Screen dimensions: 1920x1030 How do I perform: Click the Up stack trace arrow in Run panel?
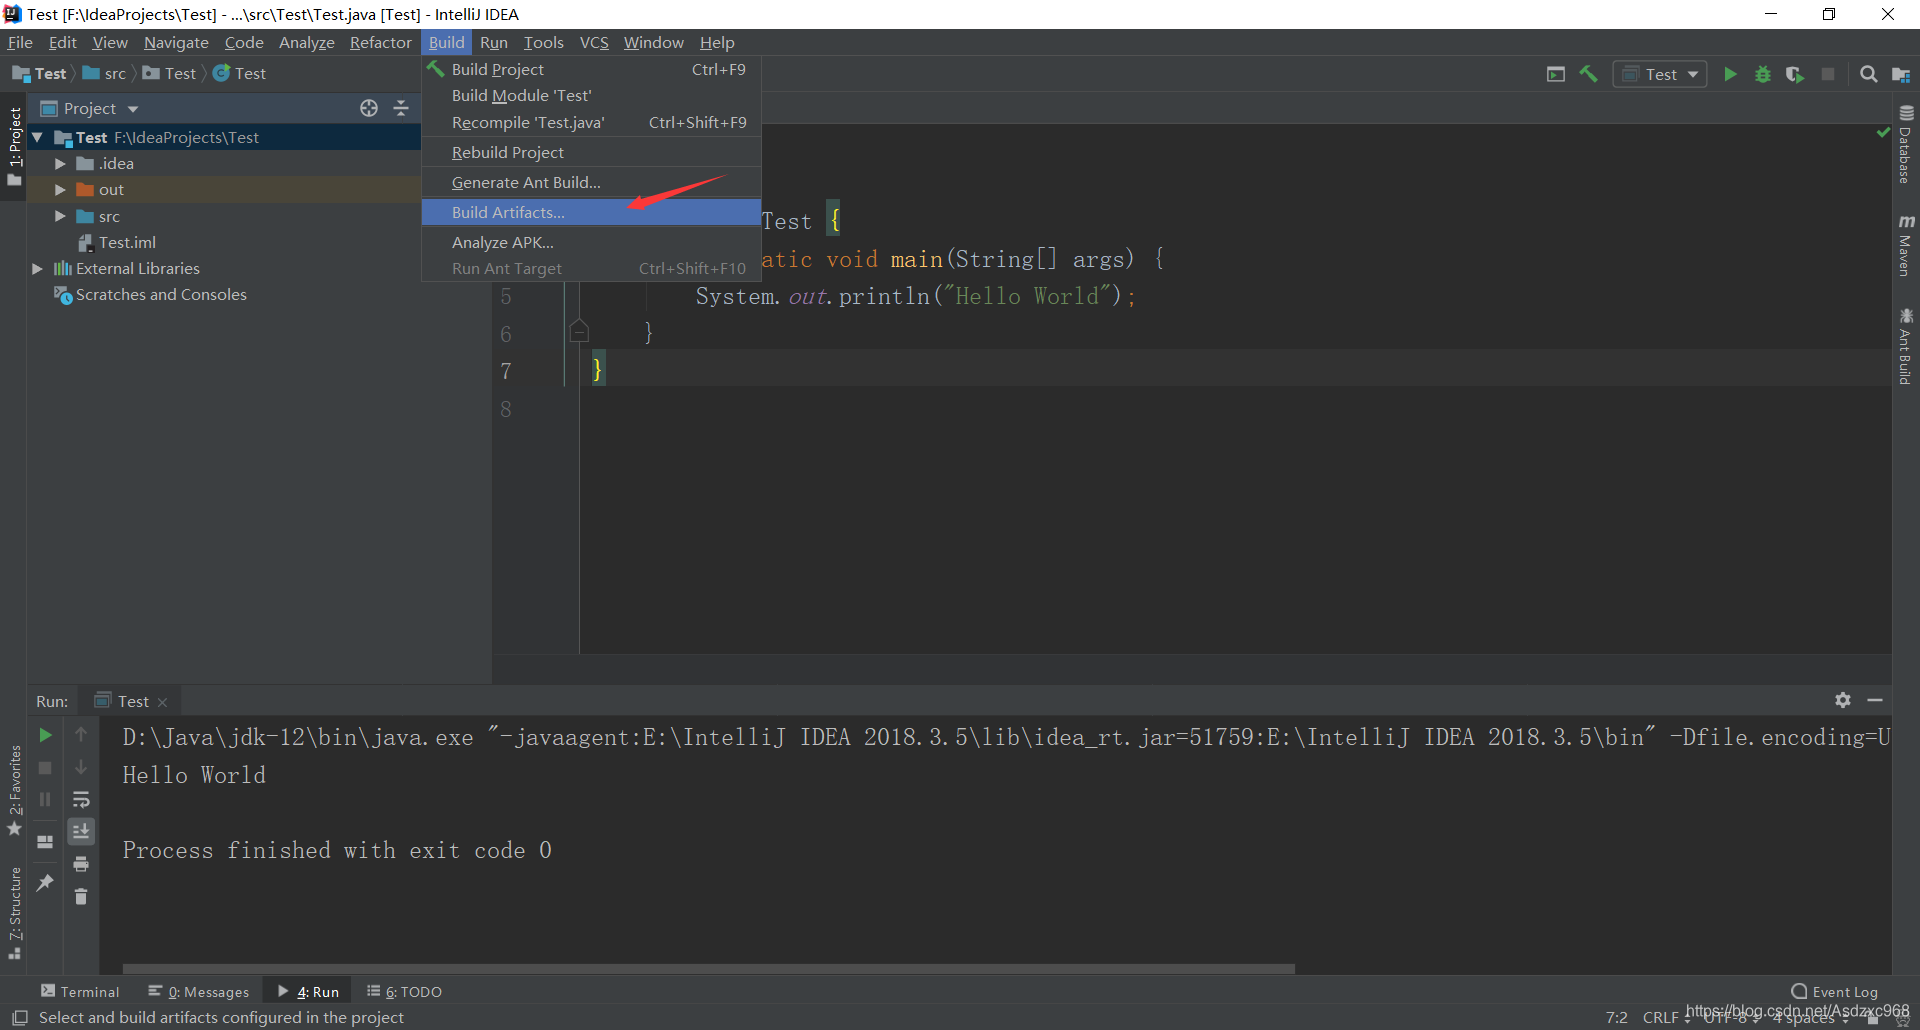[81, 735]
